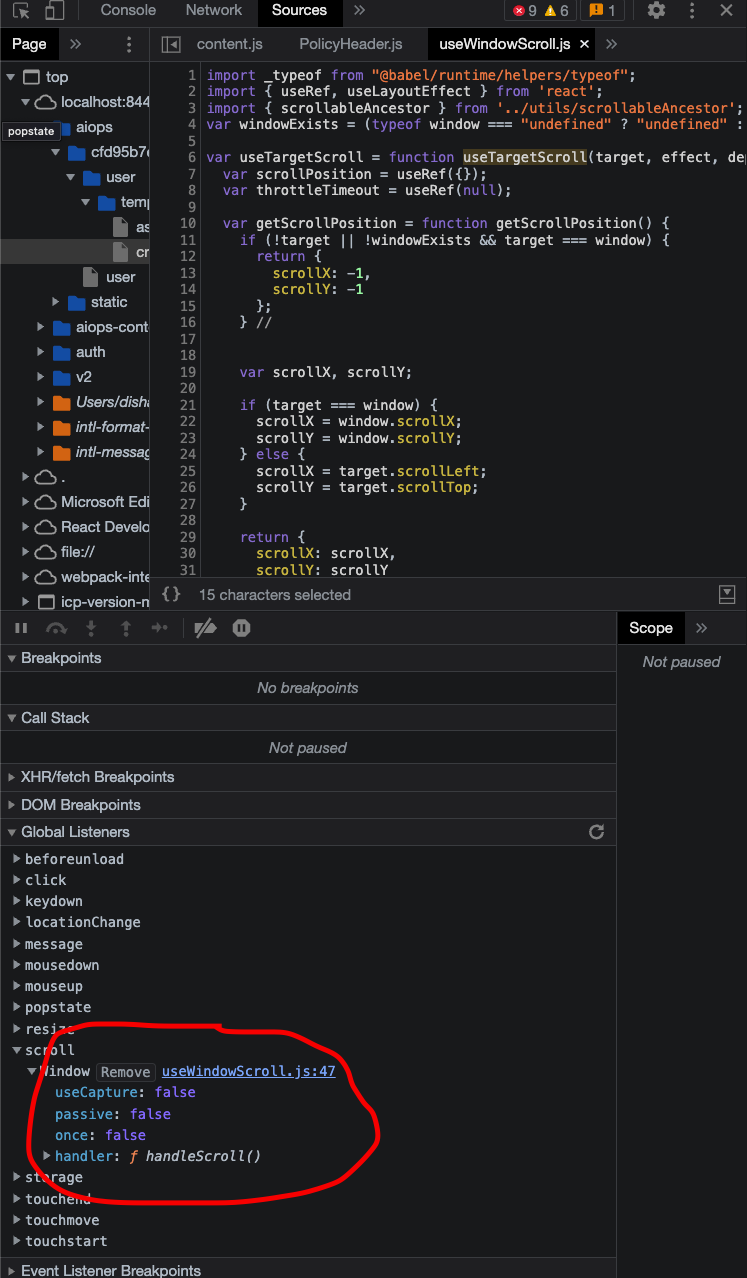This screenshot has height=1278, width=747.
Task: Click Remove next to the window scroll listener
Action: (125, 1071)
